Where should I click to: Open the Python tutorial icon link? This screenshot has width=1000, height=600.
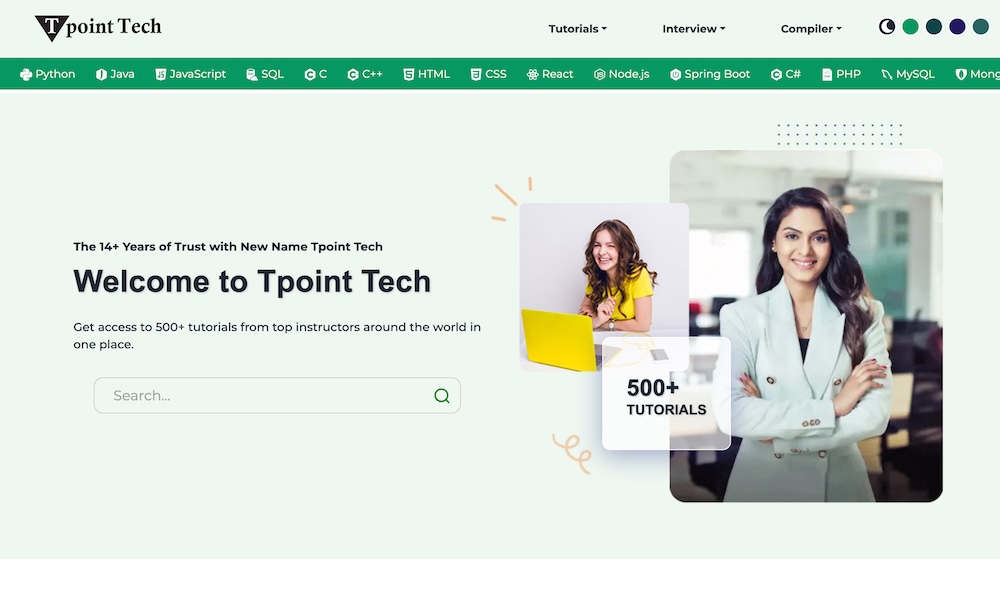(x=26, y=74)
